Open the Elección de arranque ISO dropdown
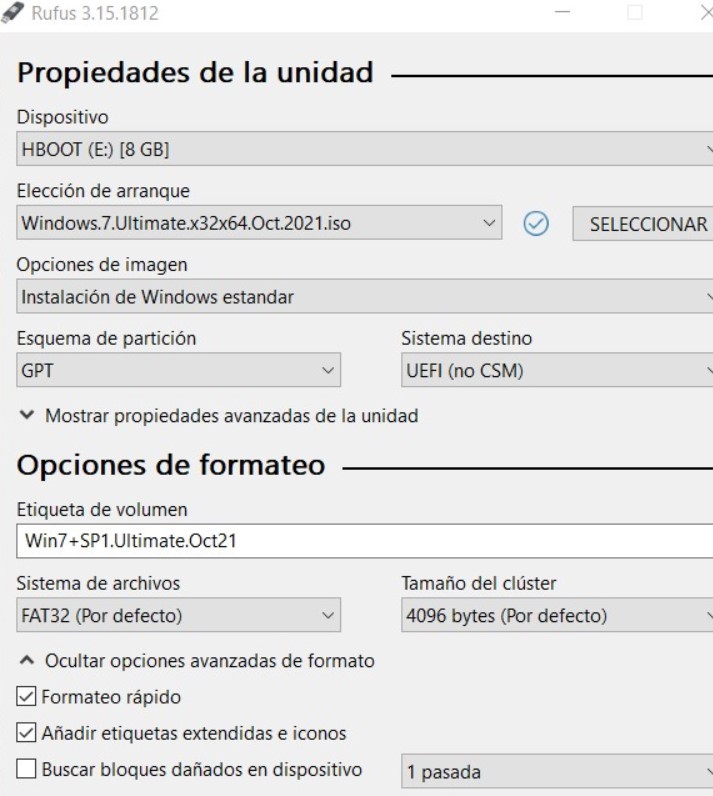Viewport: 713px width, 796px height. point(259,224)
